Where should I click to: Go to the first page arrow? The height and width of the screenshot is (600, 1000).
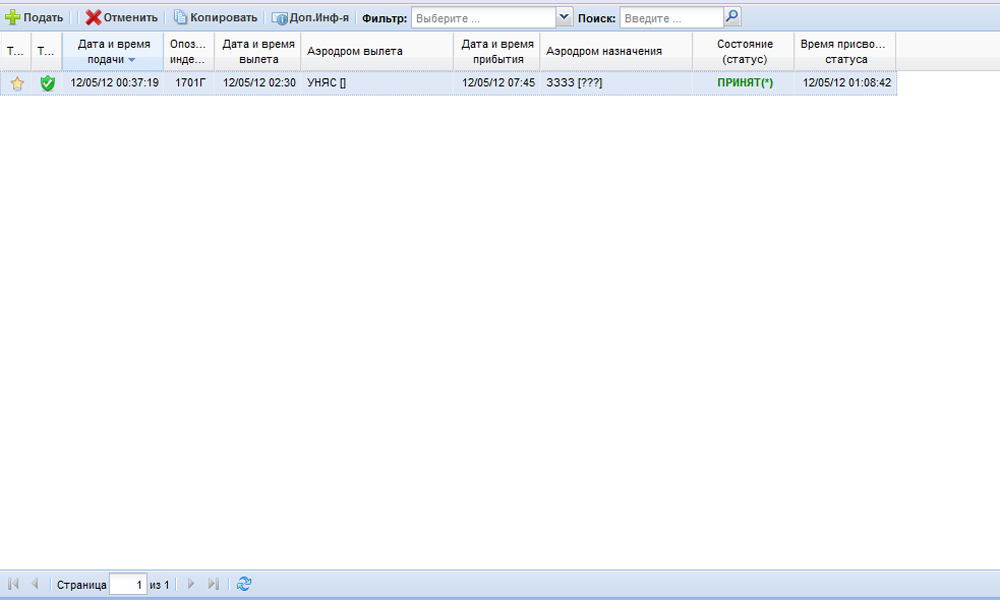14,584
